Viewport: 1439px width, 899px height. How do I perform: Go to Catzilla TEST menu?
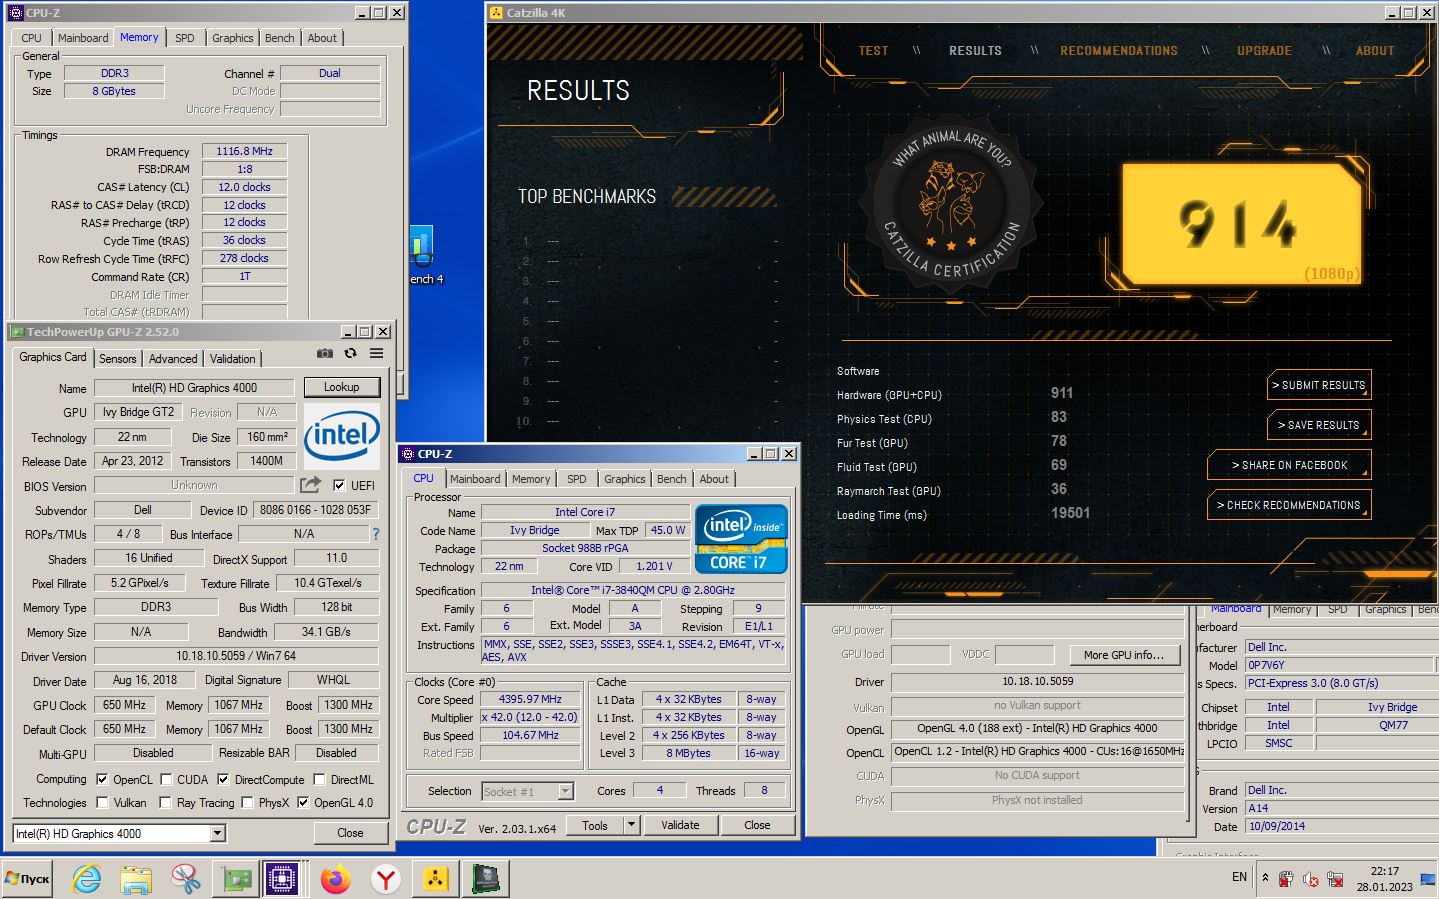(x=873, y=50)
